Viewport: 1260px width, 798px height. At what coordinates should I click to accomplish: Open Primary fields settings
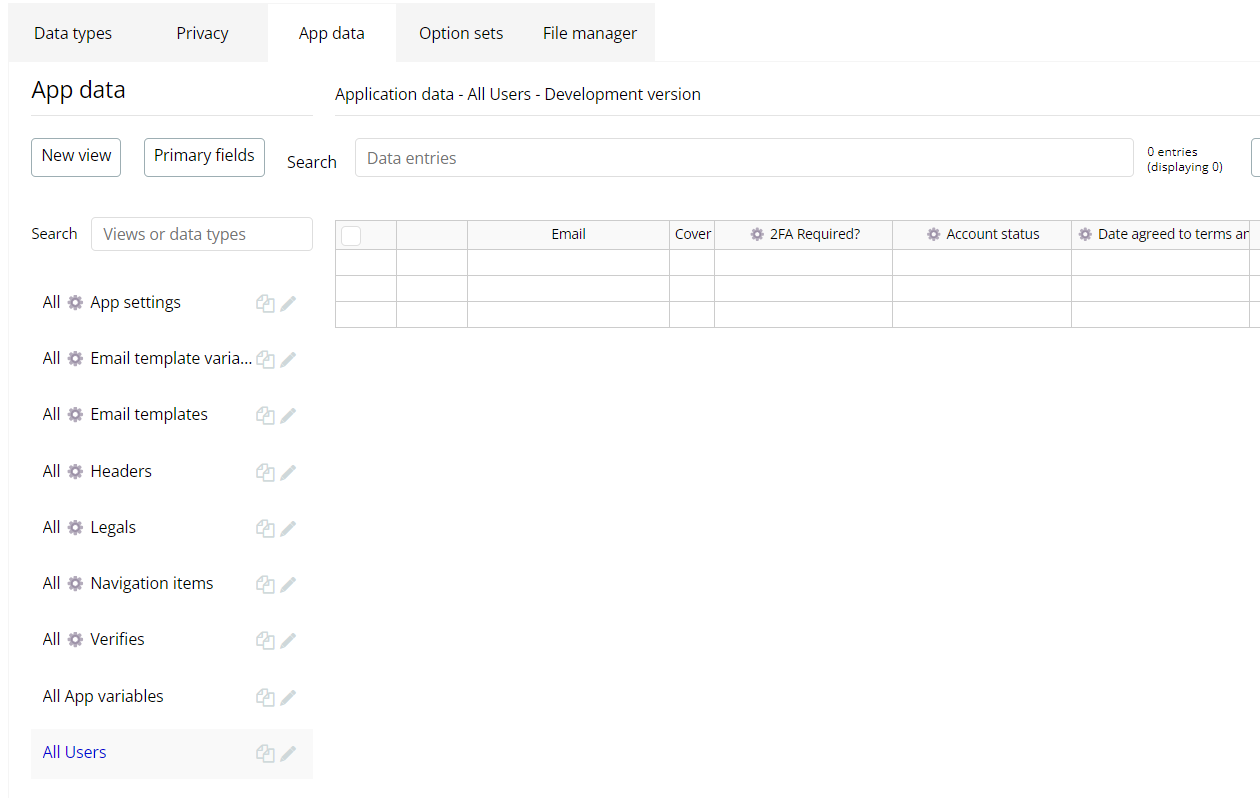click(204, 156)
